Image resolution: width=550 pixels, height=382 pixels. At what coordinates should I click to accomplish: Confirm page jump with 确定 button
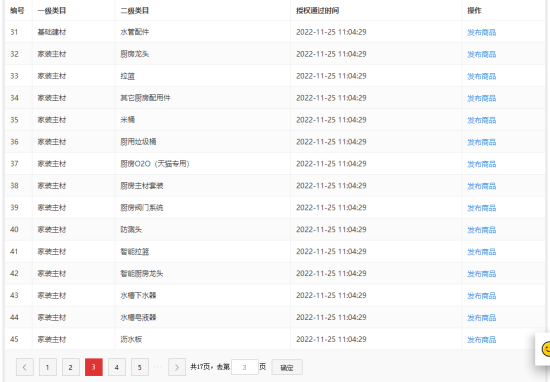pyautogui.click(x=287, y=367)
